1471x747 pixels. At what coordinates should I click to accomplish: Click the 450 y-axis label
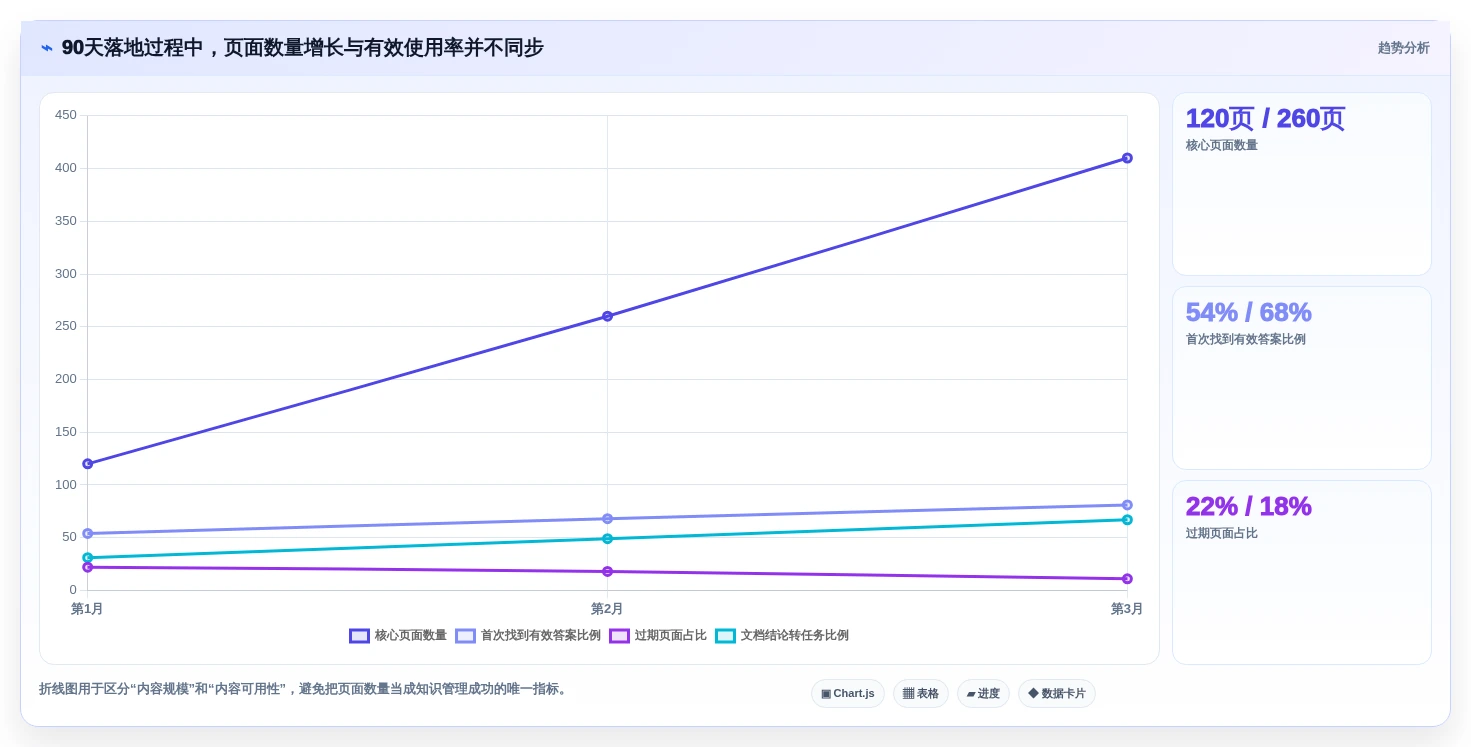point(66,115)
